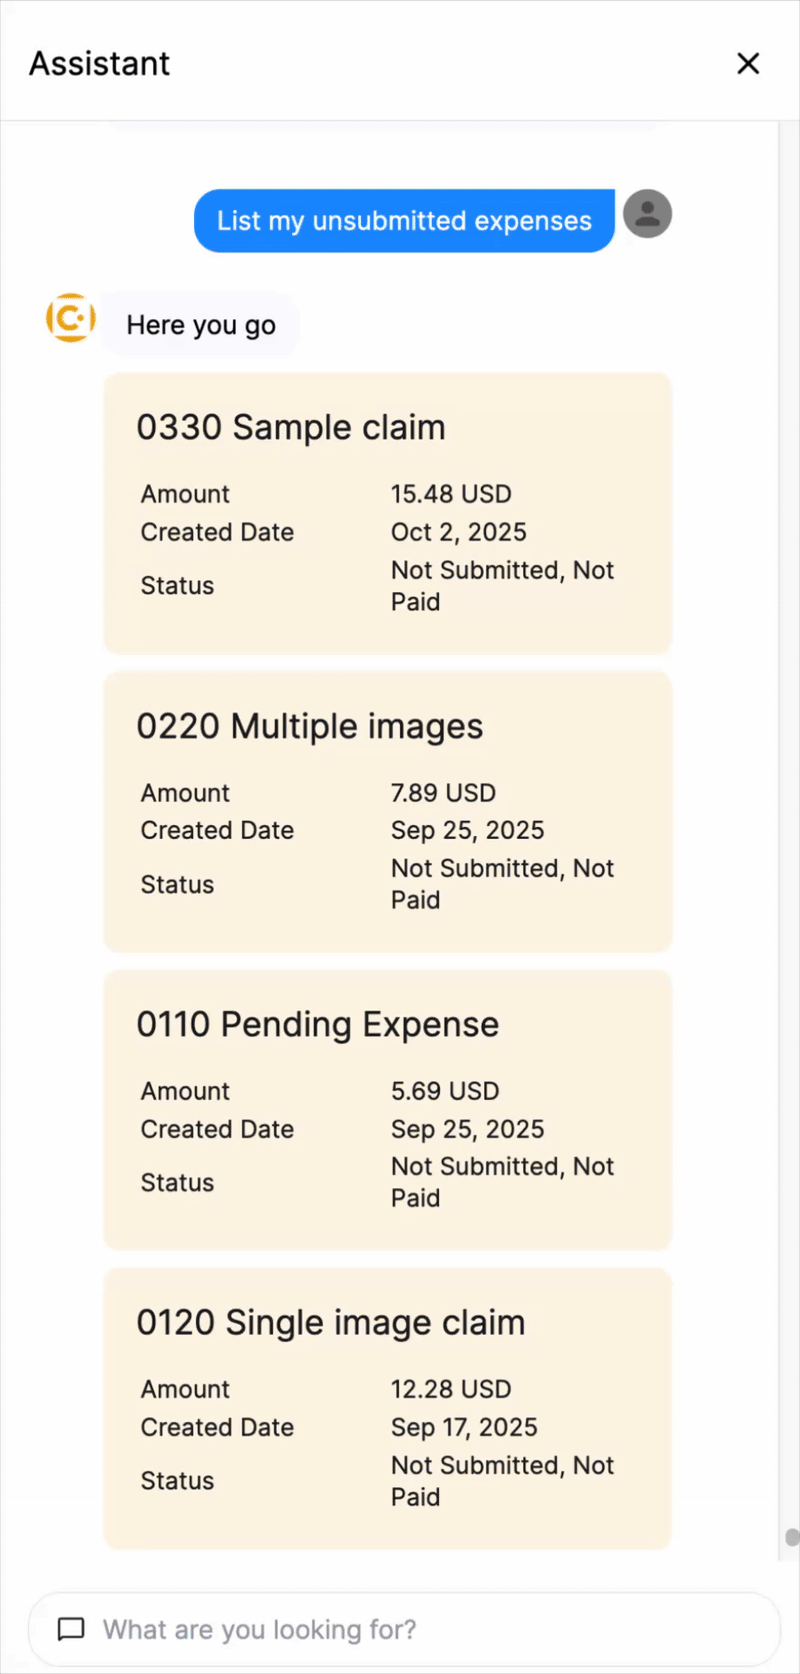Click the orange assistant logo icon
The height and width of the screenshot is (1674, 800).
click(x=71, y=318)
